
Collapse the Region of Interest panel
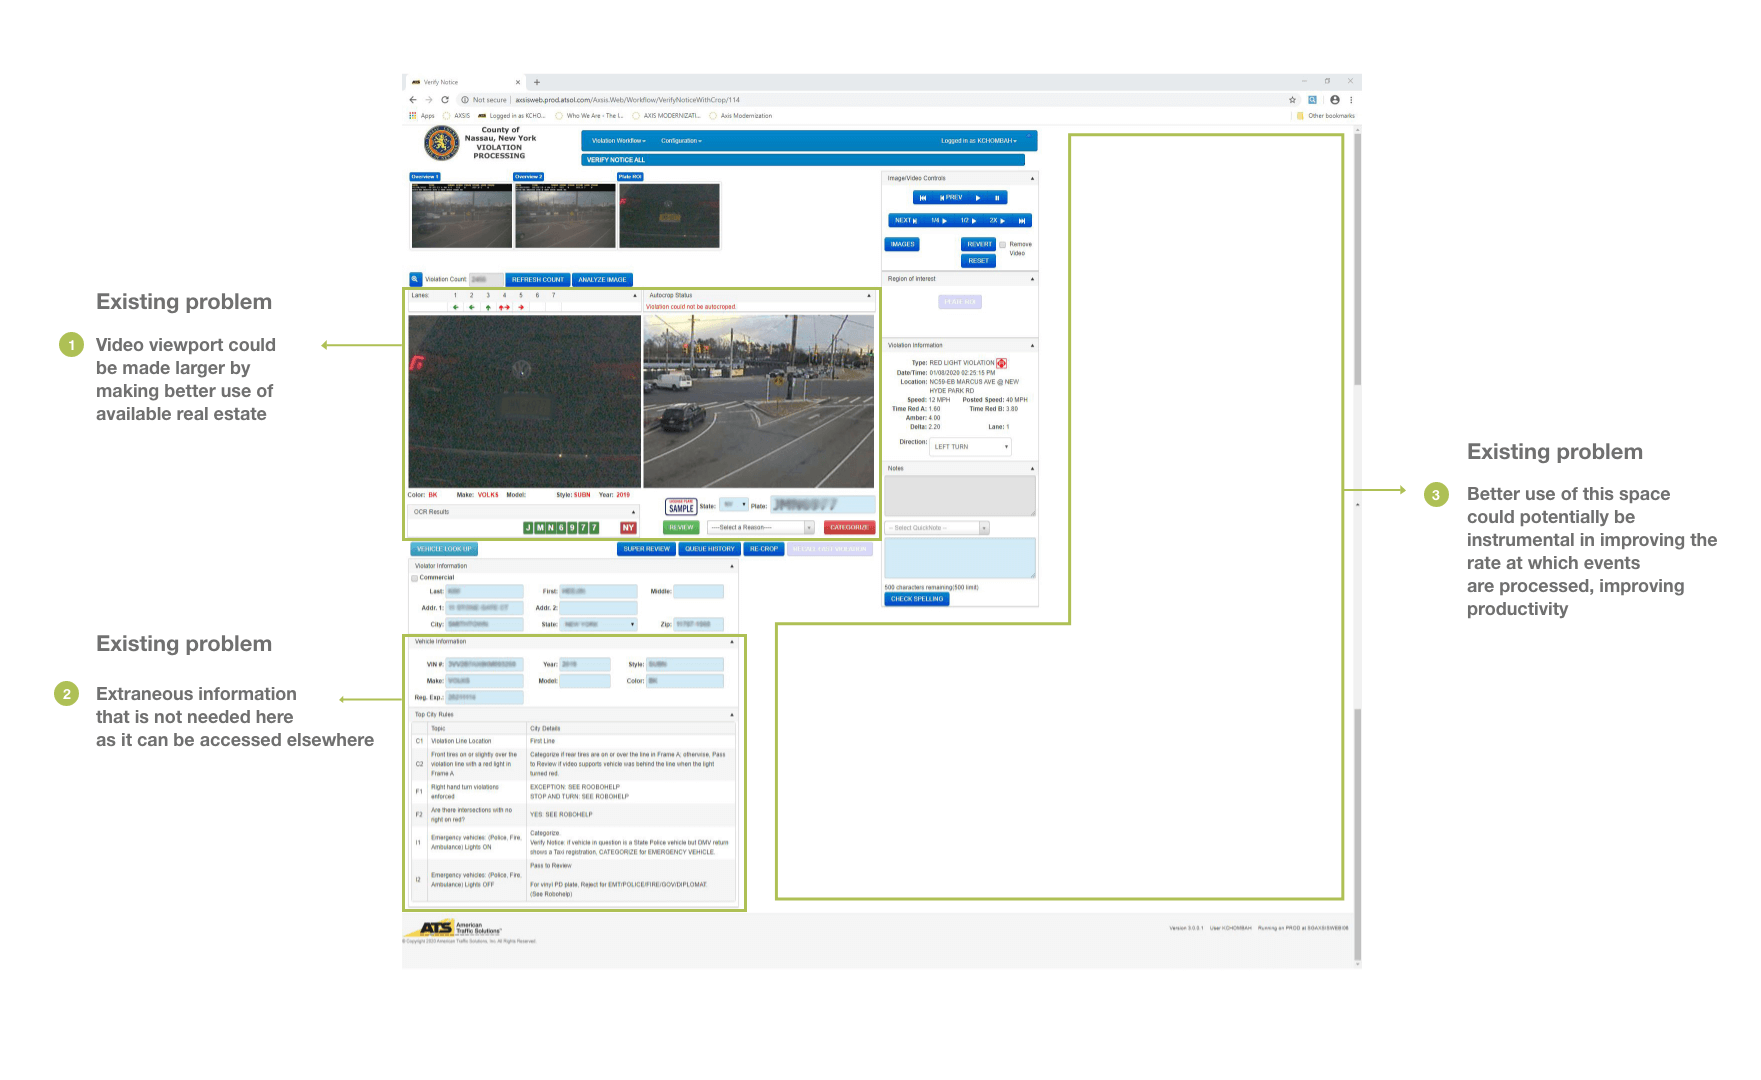point(1032,279)
